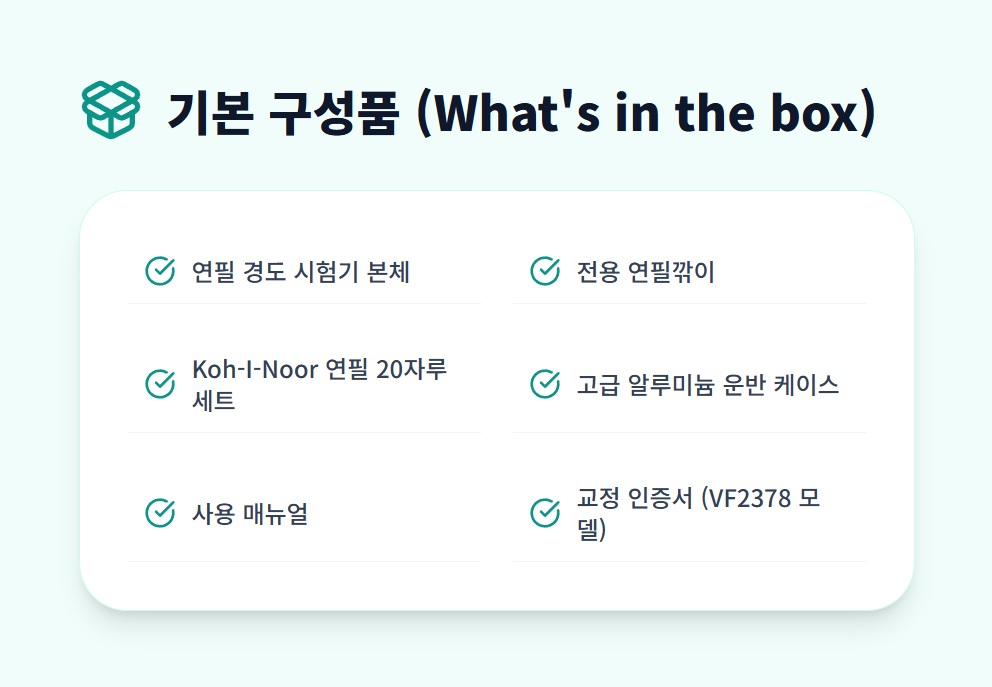The height and width of the screenshot is (687, 992).
Task: Click the divider line below 전용 연필깎이
Action: pos(689,303)
